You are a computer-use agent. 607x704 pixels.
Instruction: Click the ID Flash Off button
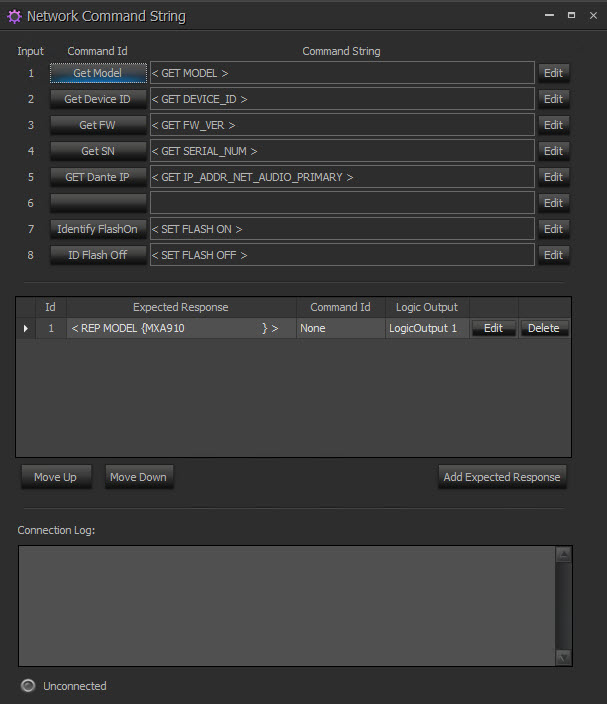coord(97,255)
